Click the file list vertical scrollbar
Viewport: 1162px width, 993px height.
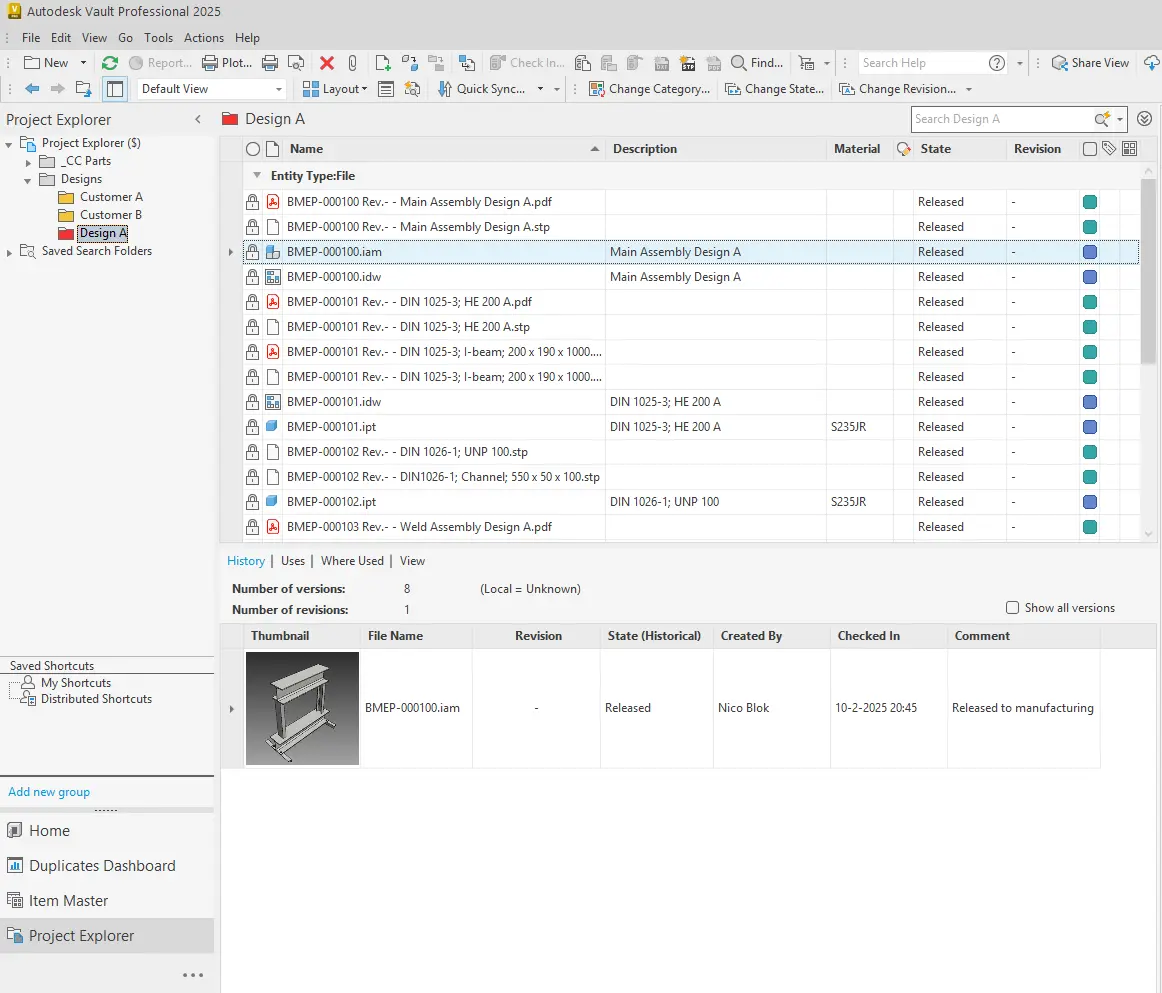pos(1148,271)
